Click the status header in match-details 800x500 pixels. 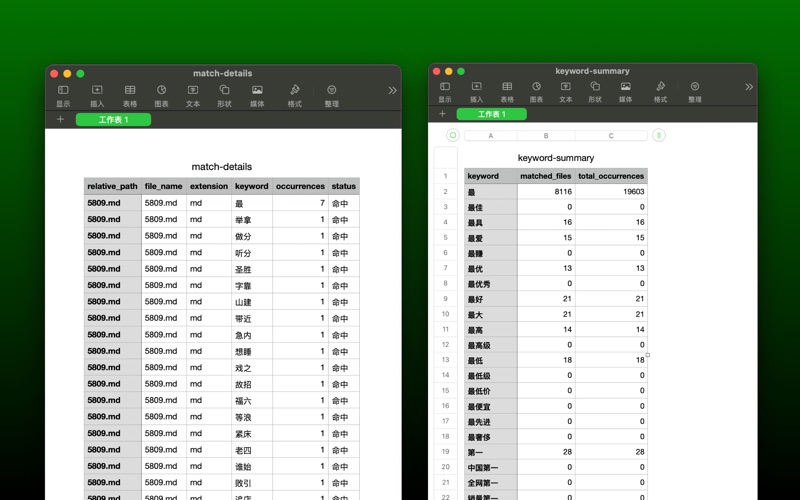click(343, 186)
